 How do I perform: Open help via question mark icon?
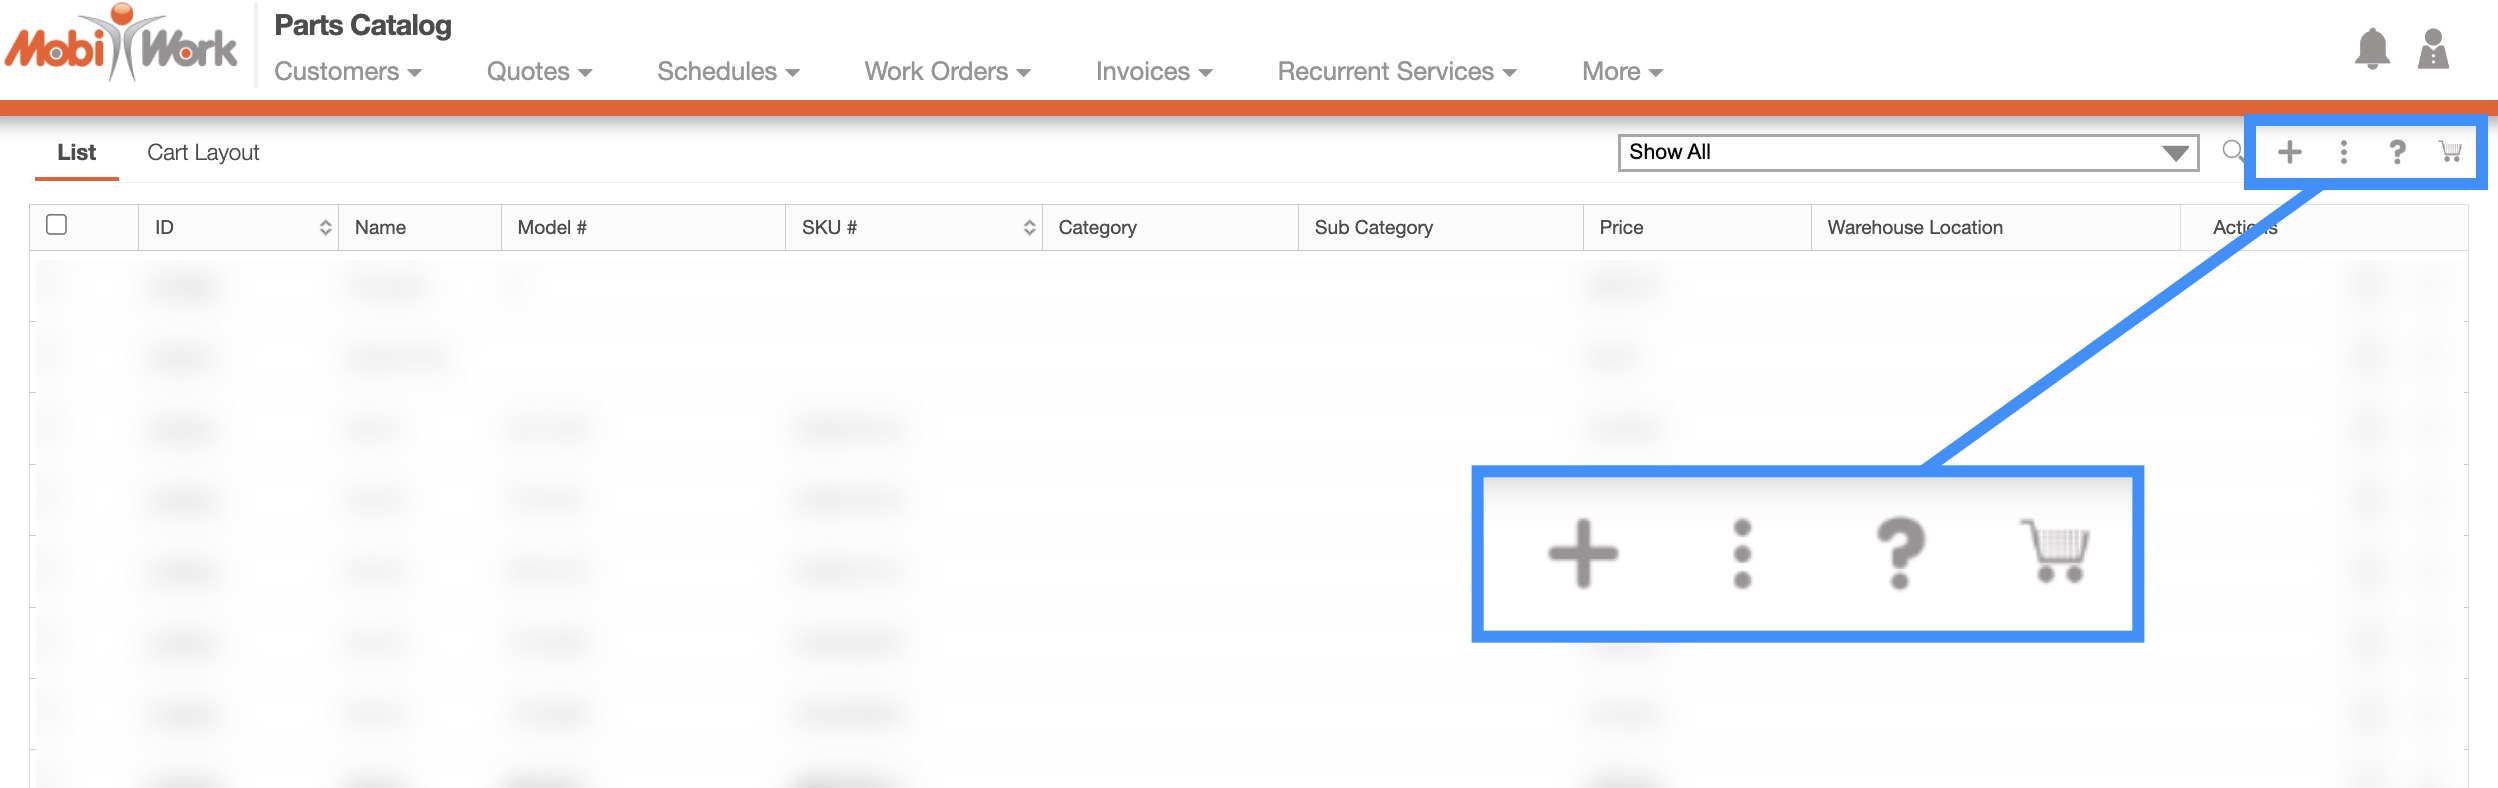pos(2397,152)
